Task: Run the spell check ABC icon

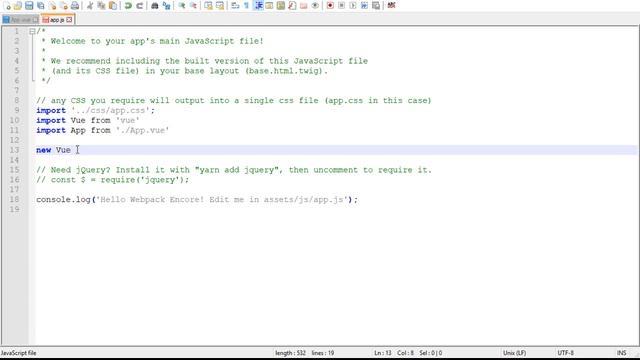Action: click(391, 5)
